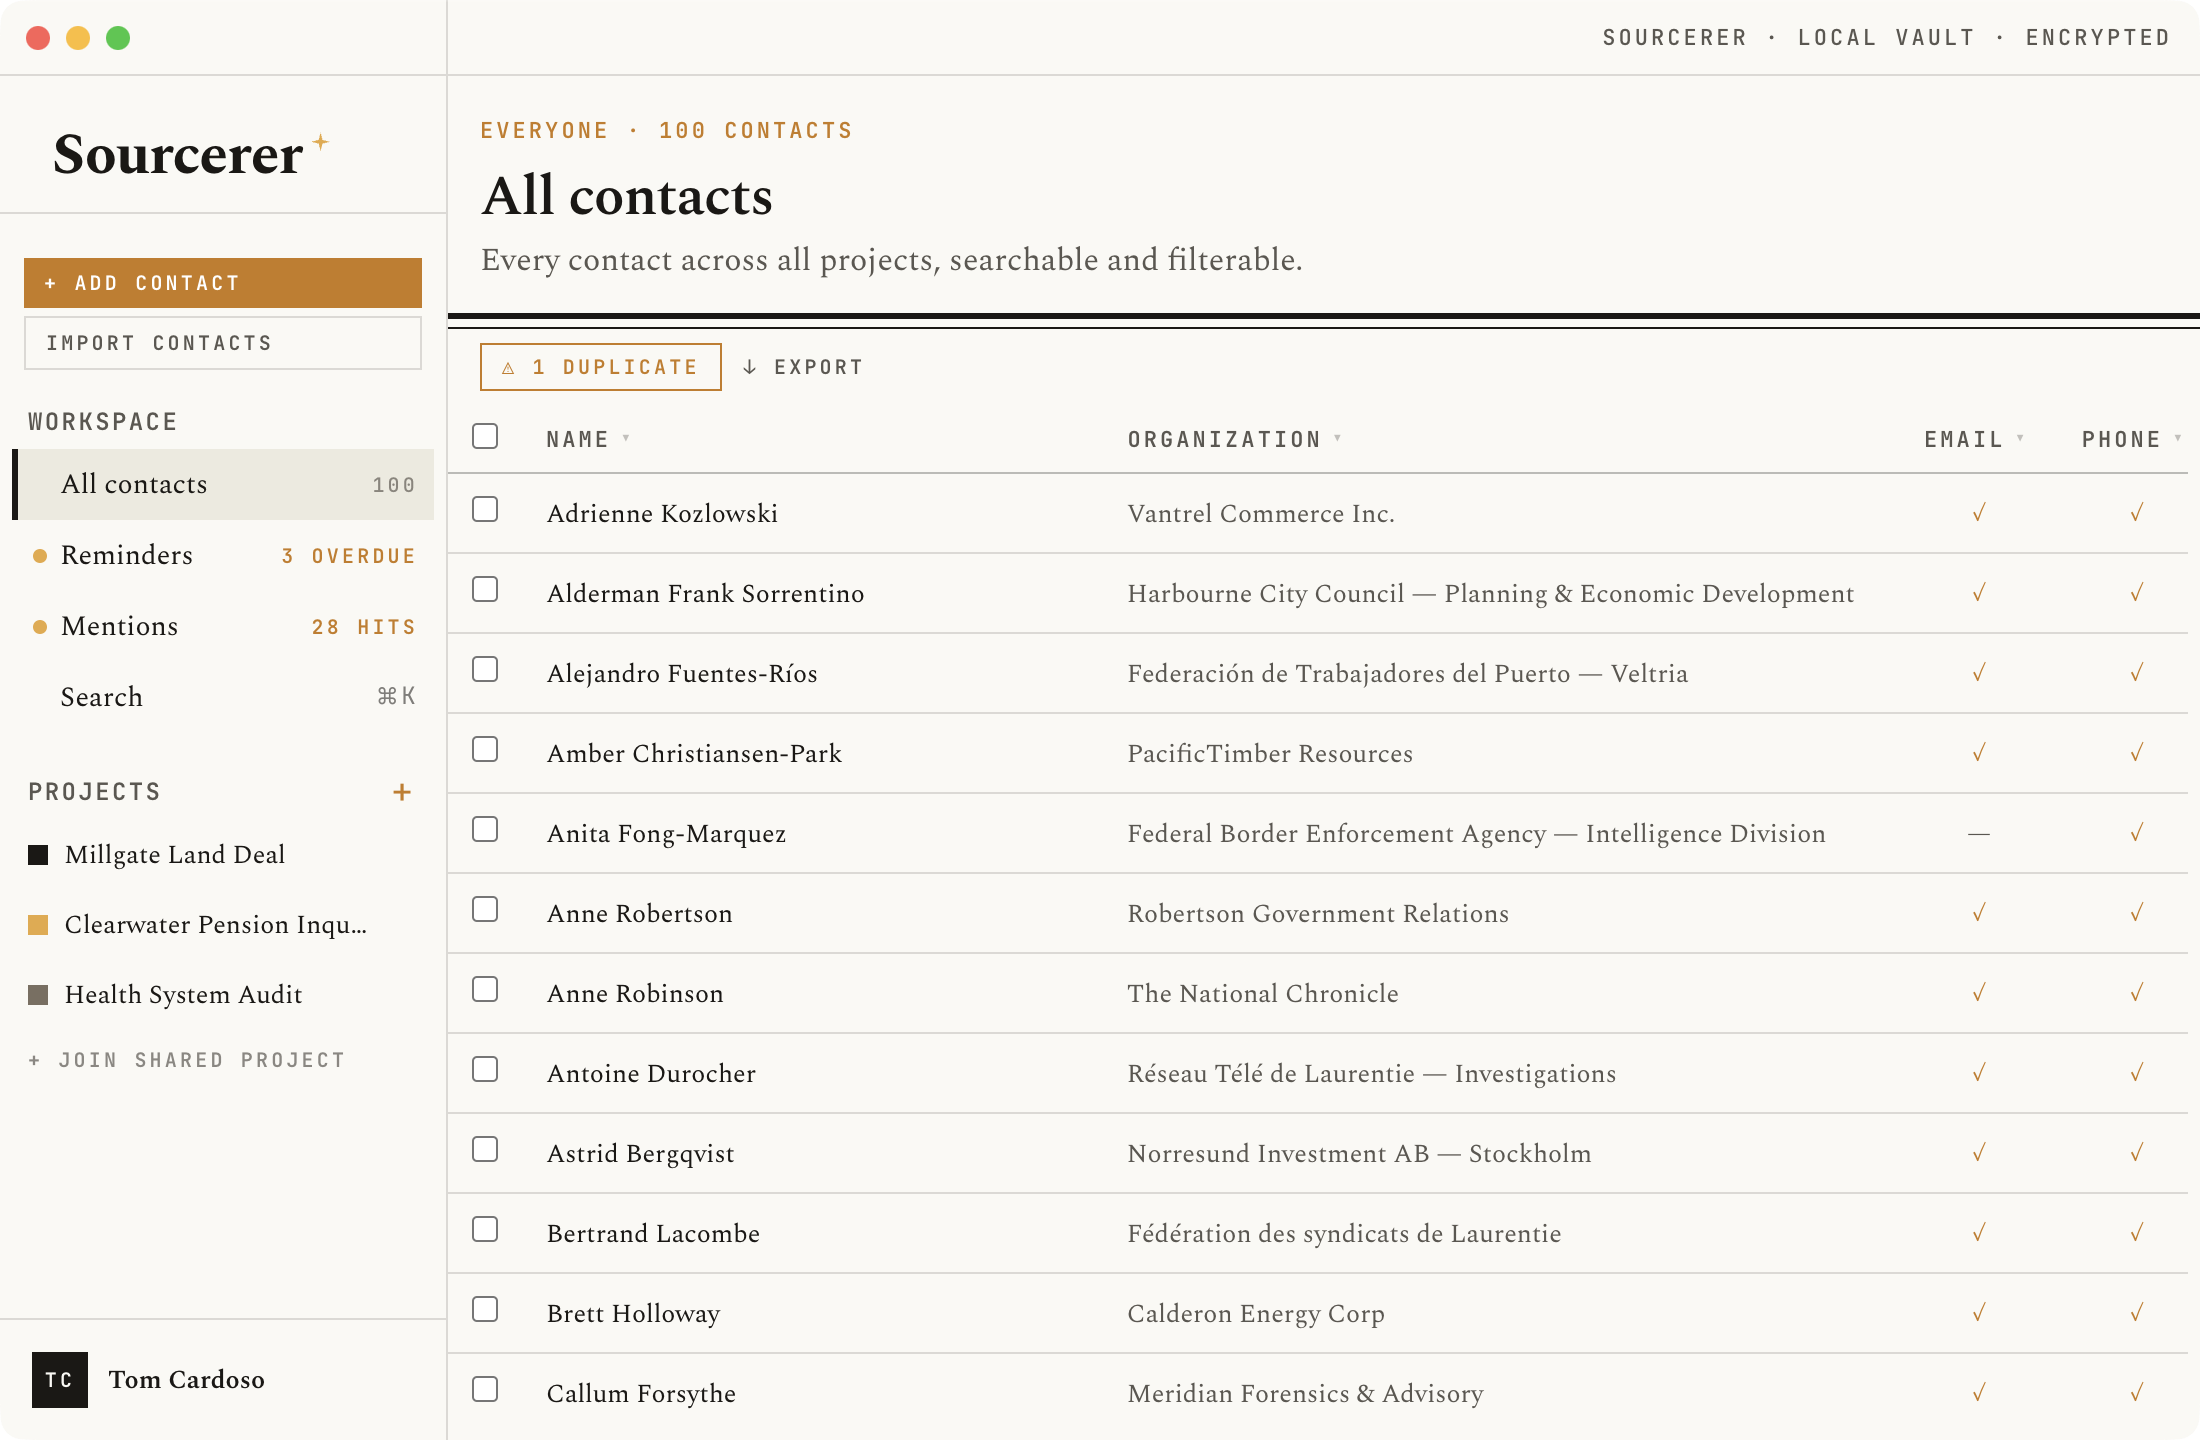Viewport: 2200px width, 1440px height.
Task: Open the Name column sort dropdown
Action: click(x=626, y=439)
